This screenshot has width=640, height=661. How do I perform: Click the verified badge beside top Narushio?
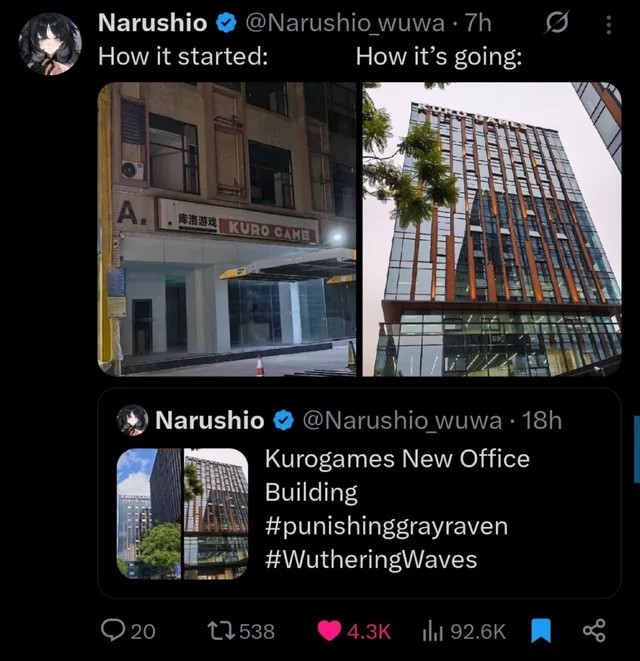(226, 23)
